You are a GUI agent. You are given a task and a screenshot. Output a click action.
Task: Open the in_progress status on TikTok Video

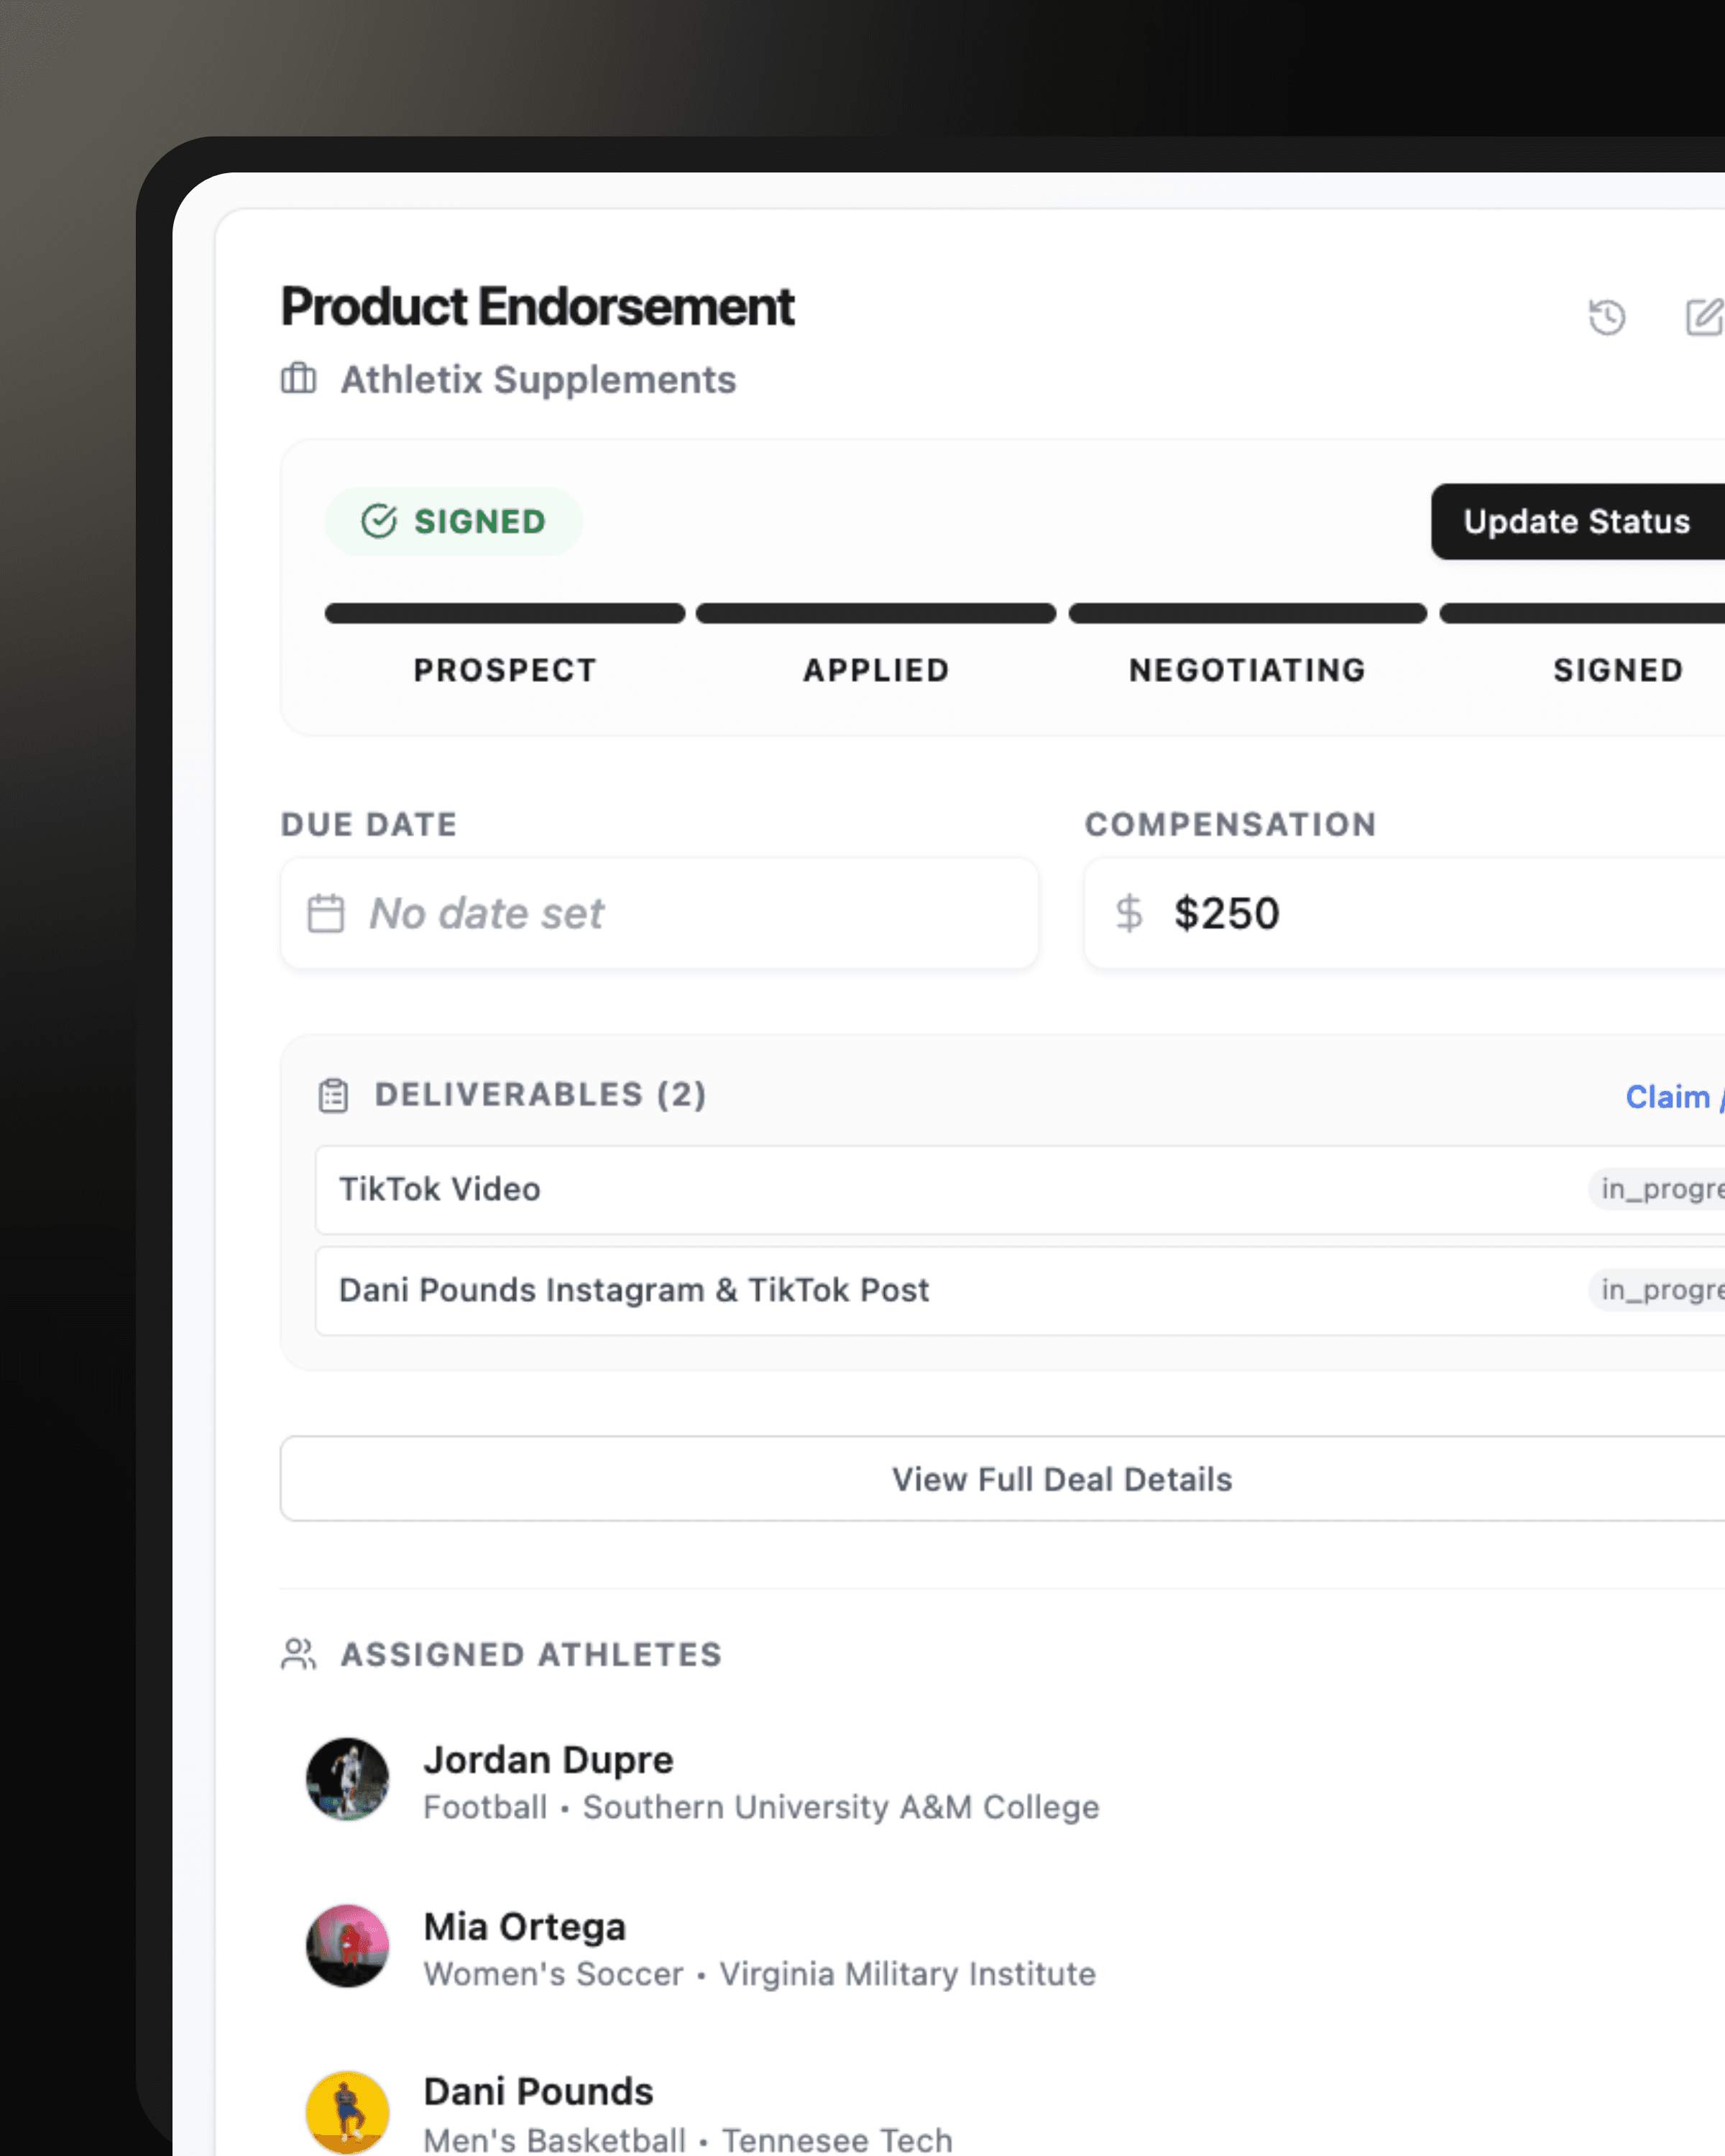[x=1660, y=1189]
